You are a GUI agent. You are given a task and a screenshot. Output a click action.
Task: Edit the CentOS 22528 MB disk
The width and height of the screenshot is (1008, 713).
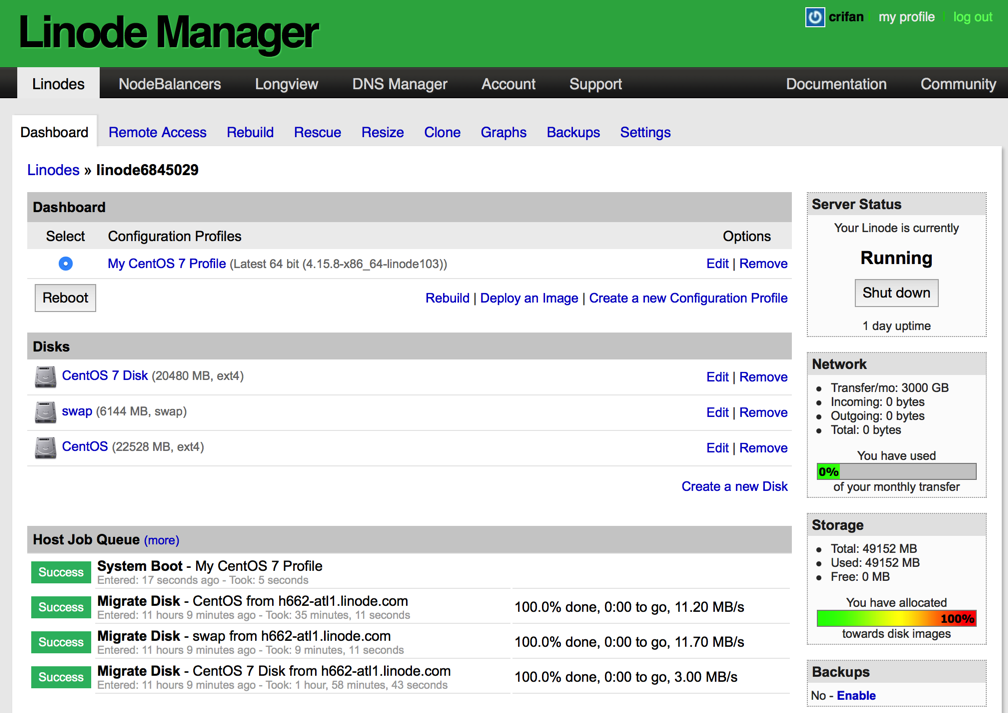coord(717,447)
